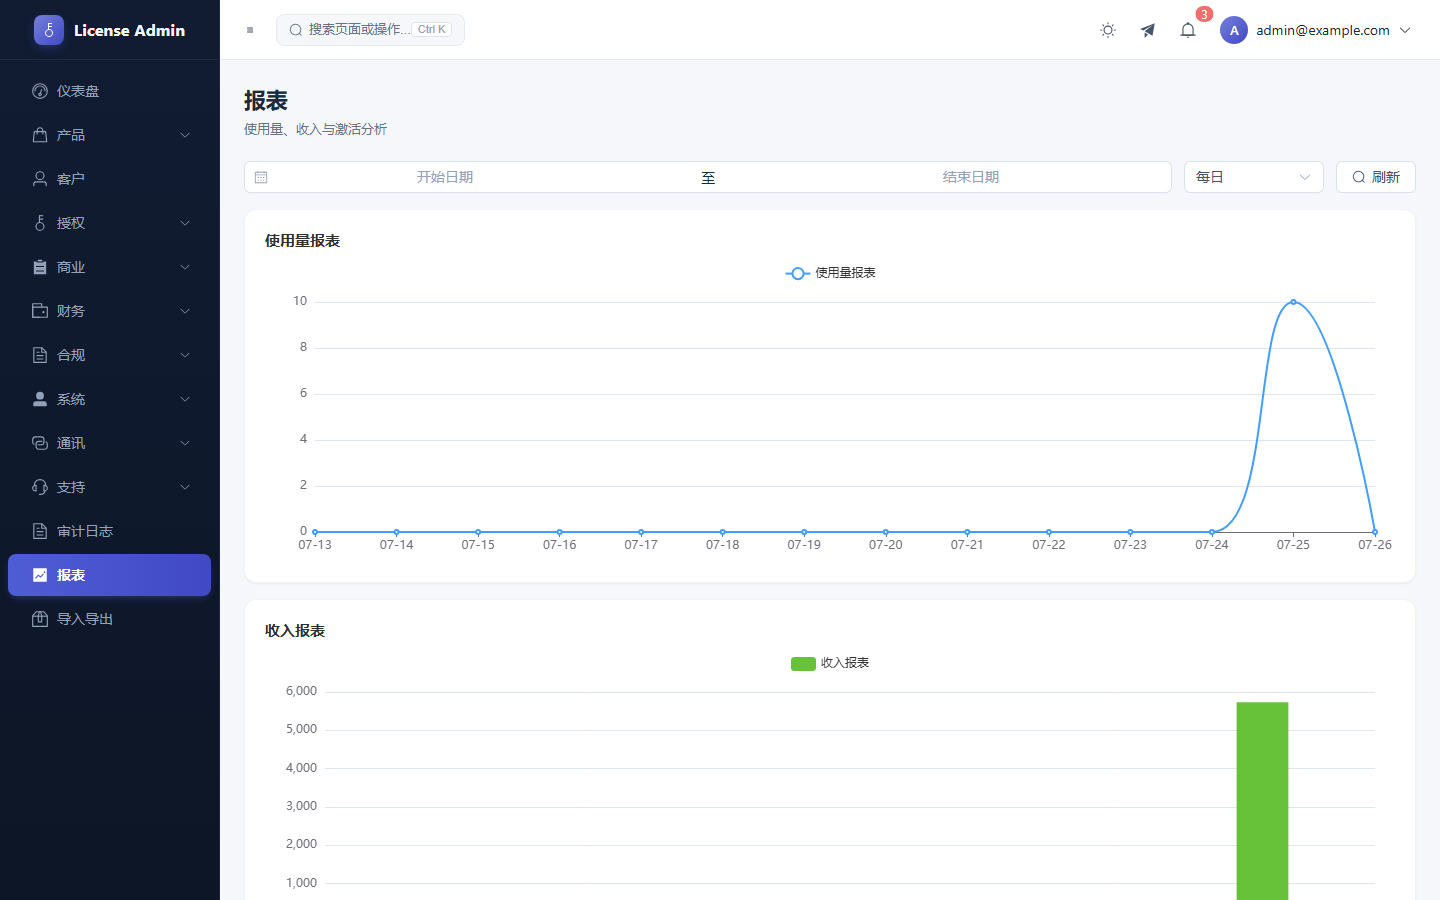This screenshot has height=900, width=1440.
Task: Collapse sidebar with the small square icon
Action: click(250, 30)
